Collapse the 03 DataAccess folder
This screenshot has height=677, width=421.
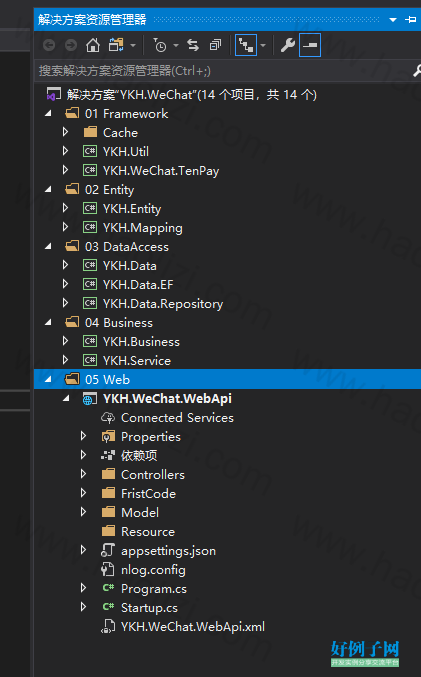click(x=48, y=247)
